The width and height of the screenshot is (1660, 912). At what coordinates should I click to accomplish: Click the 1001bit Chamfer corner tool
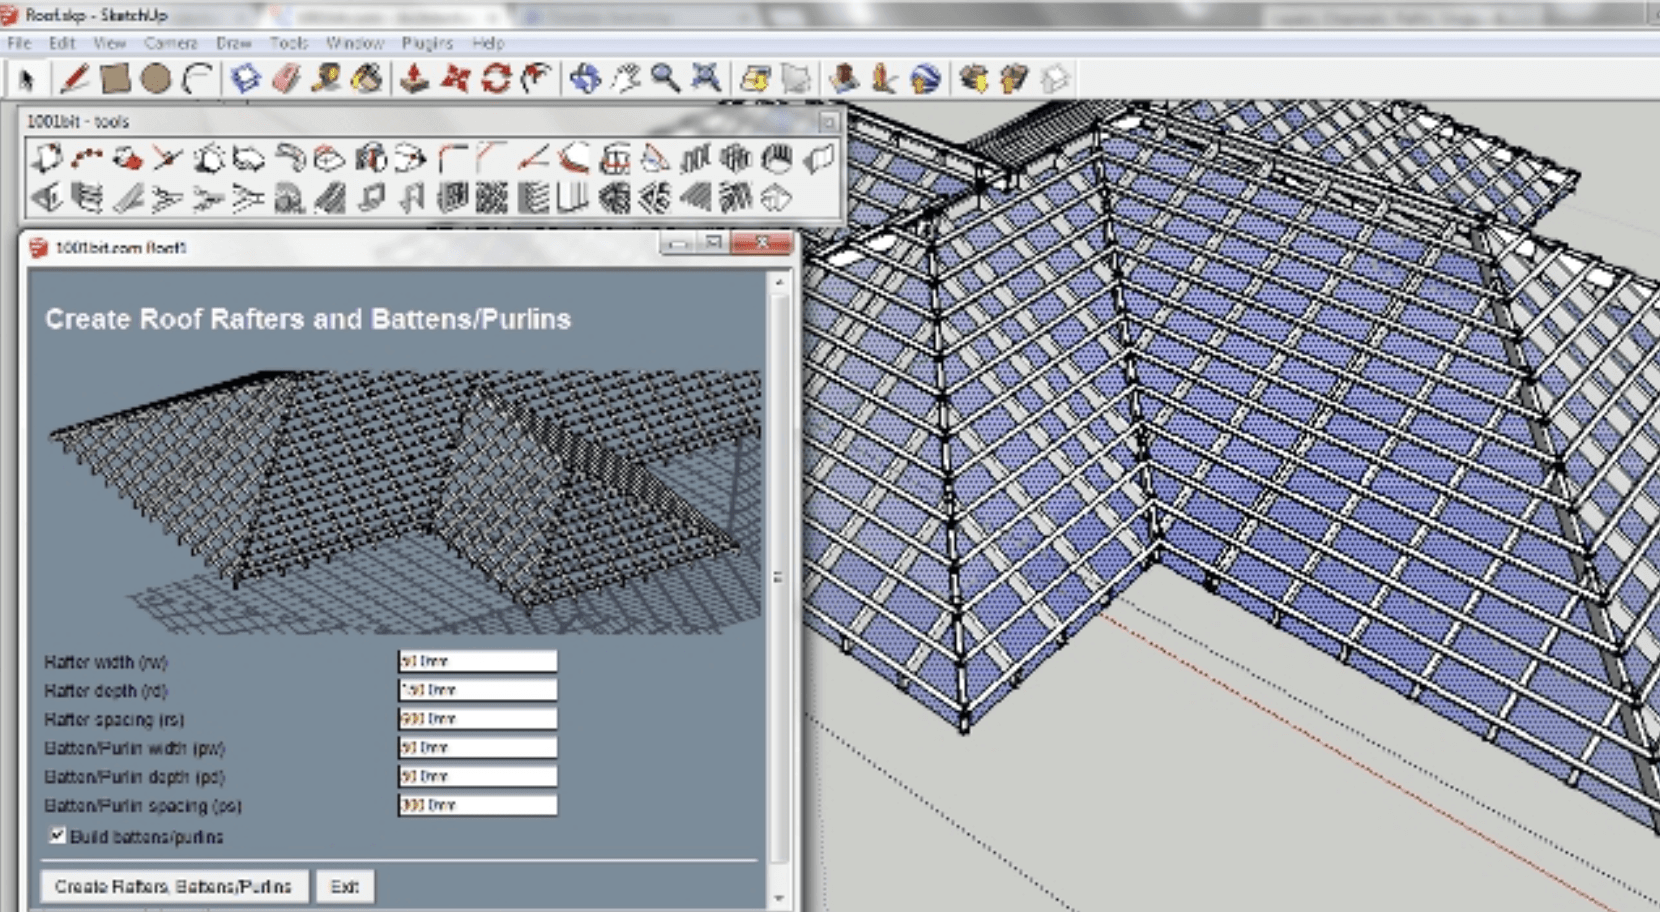coord(491,158)
